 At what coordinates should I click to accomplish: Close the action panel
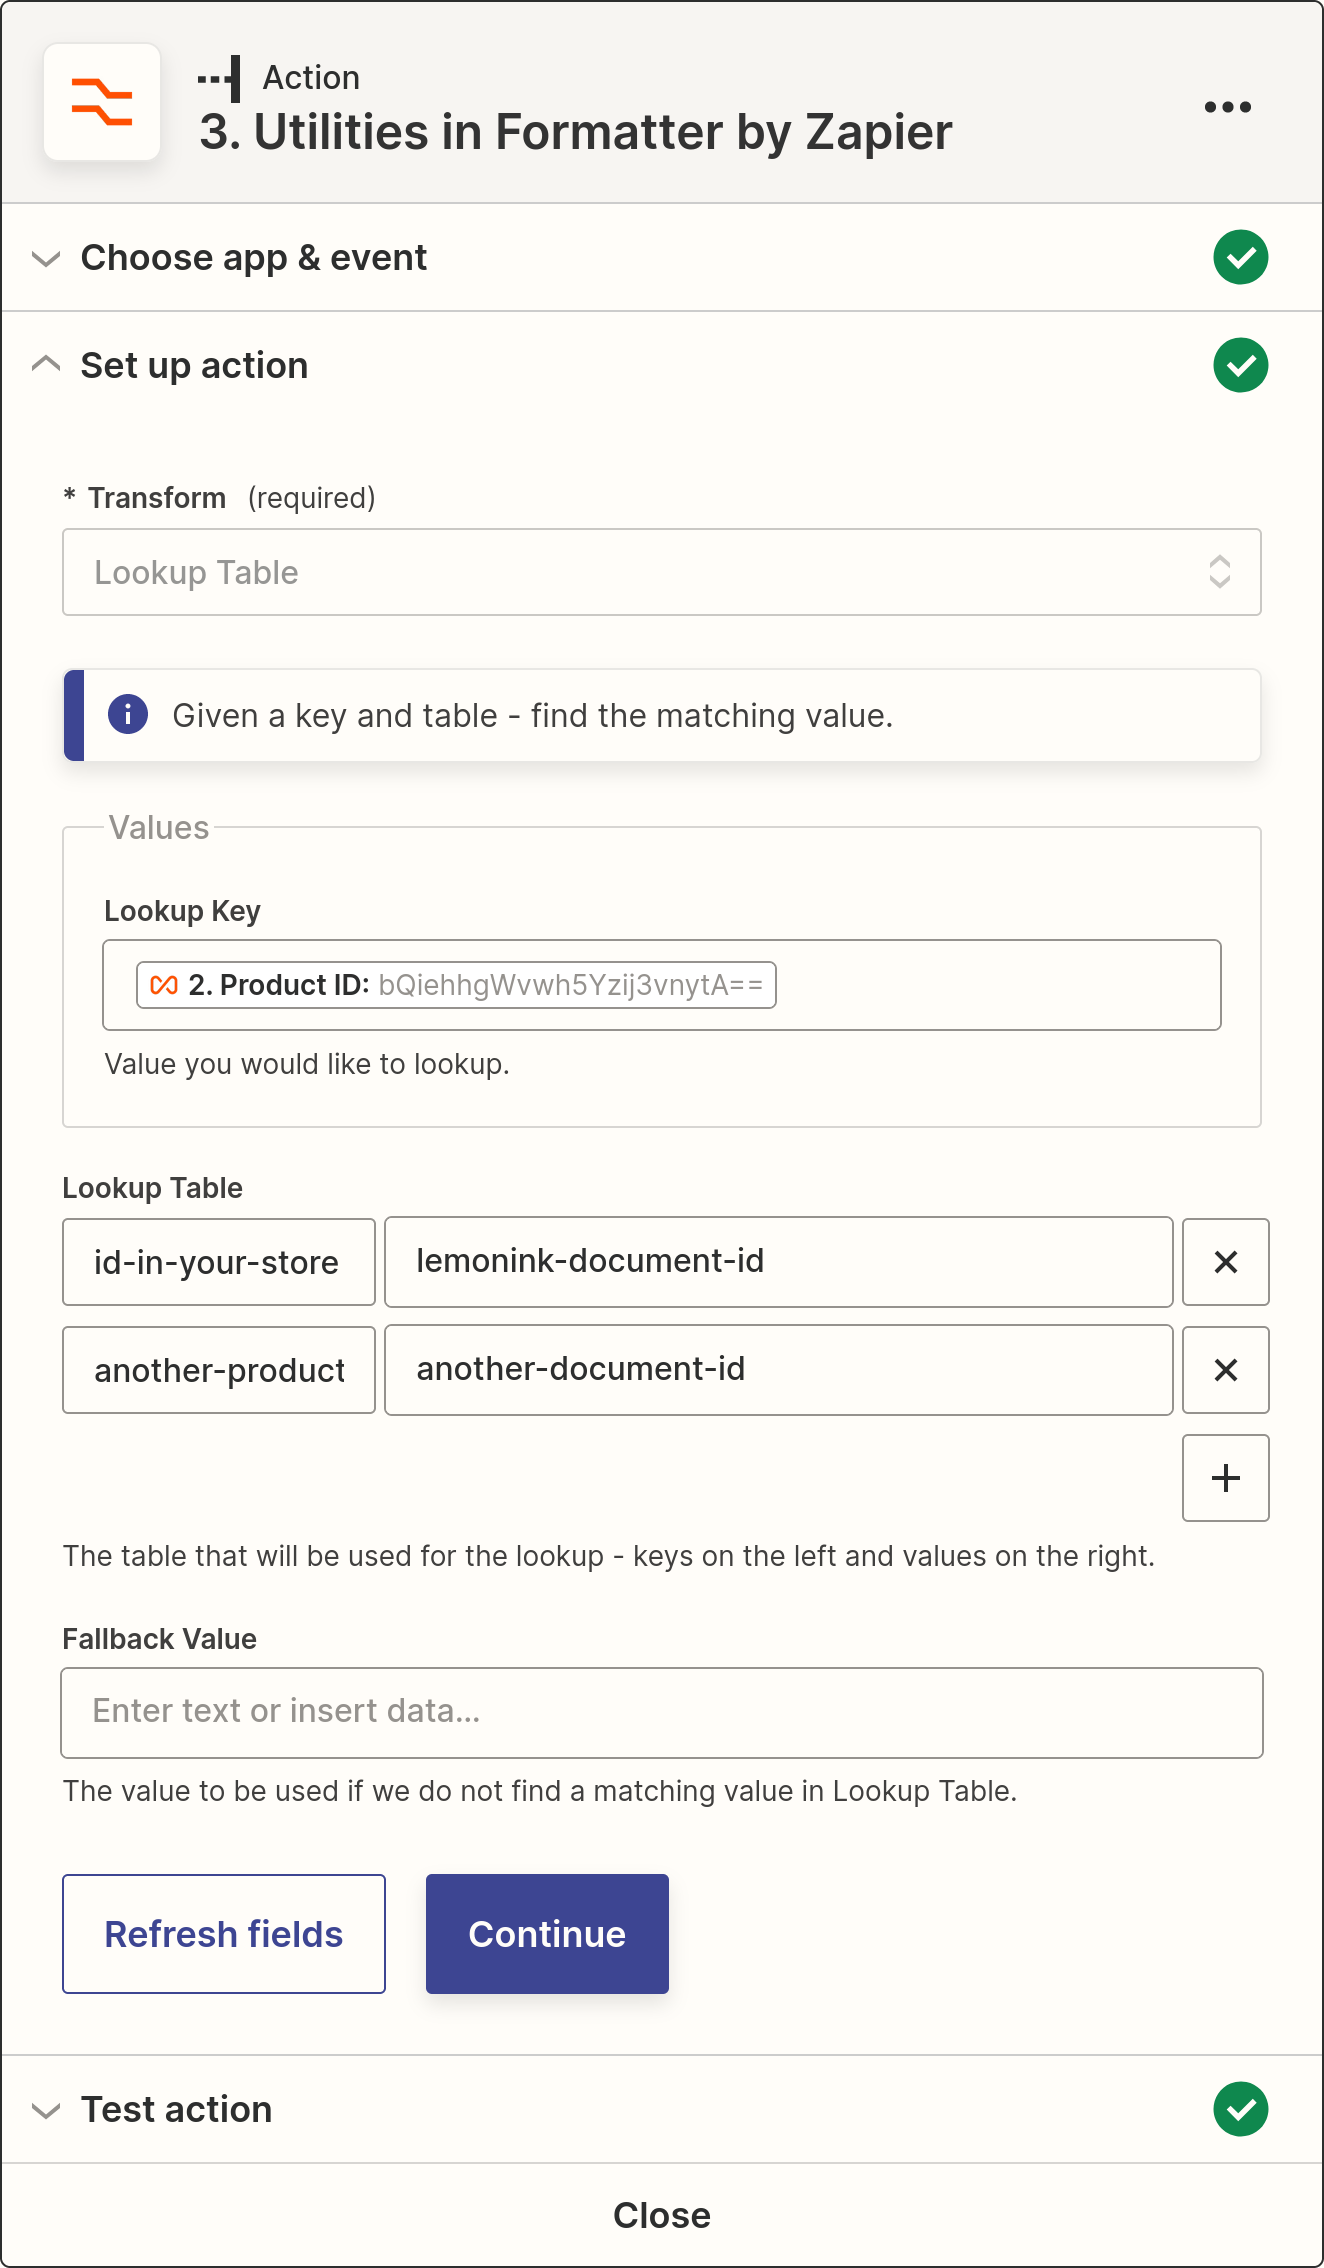[661, 2215]
